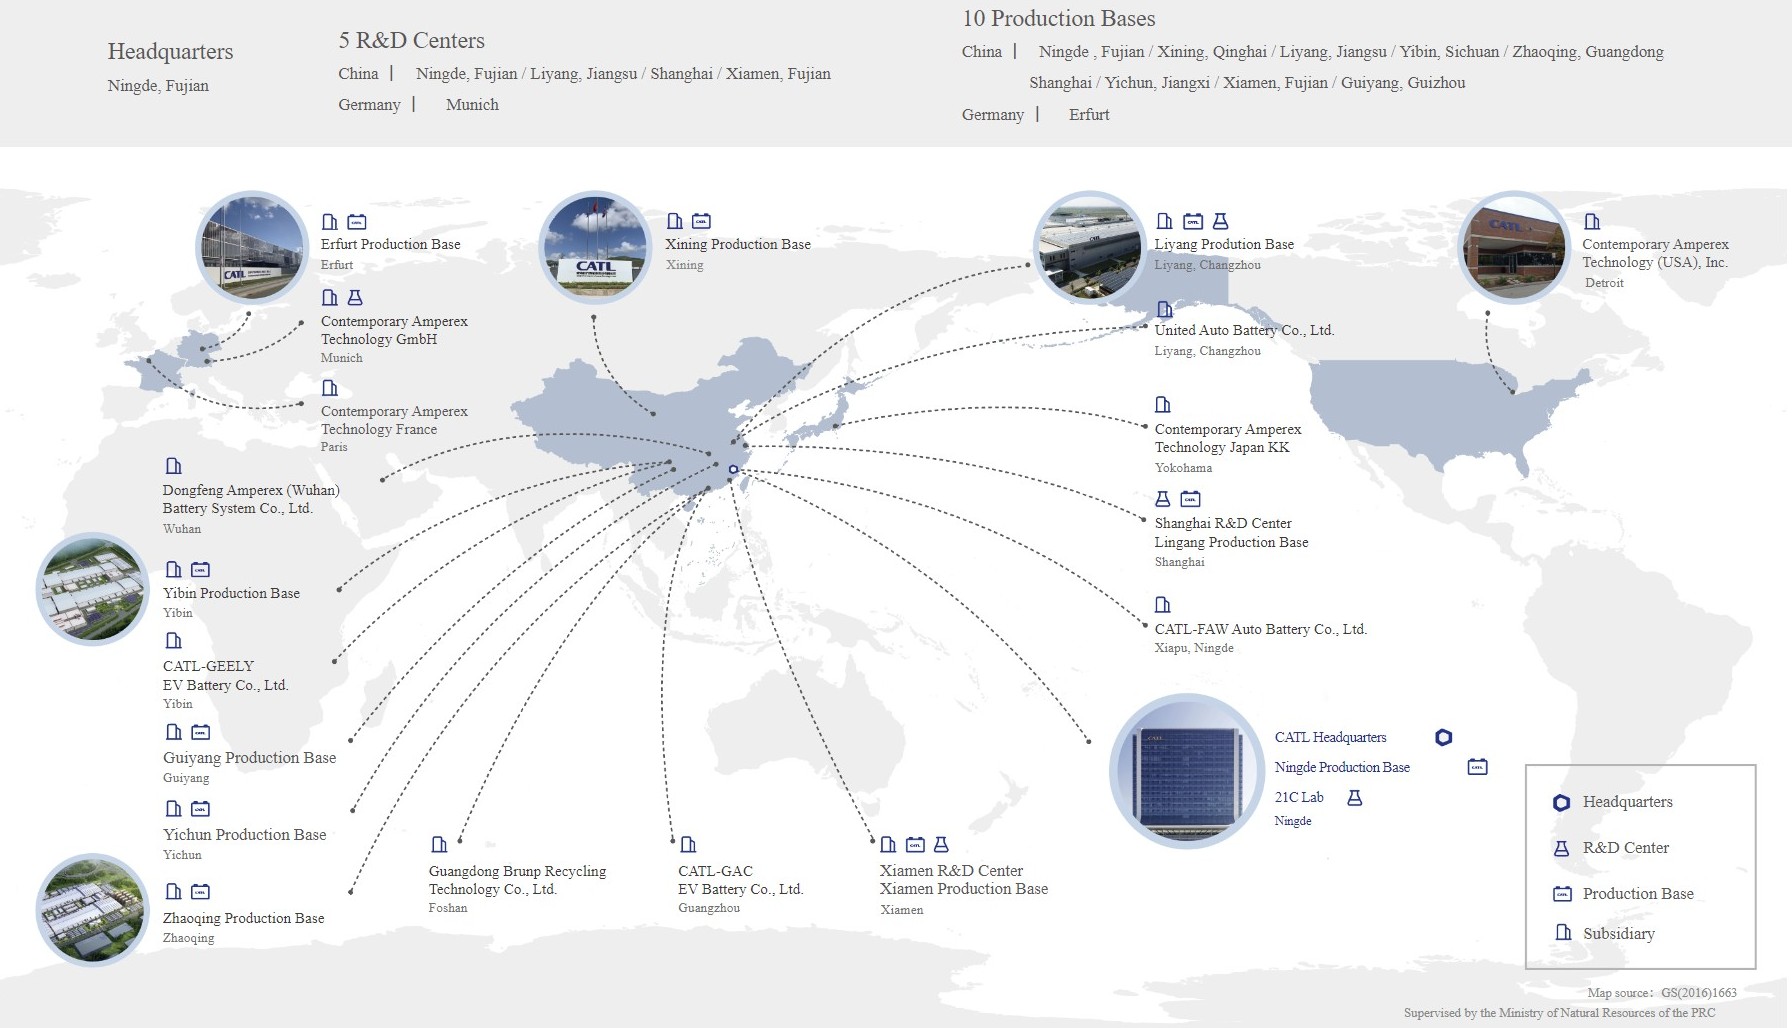The height and width of the screenshot is (1028, 1792).
Task: Click the Production Base icon in the legend
Action: tap(1563, 894)
